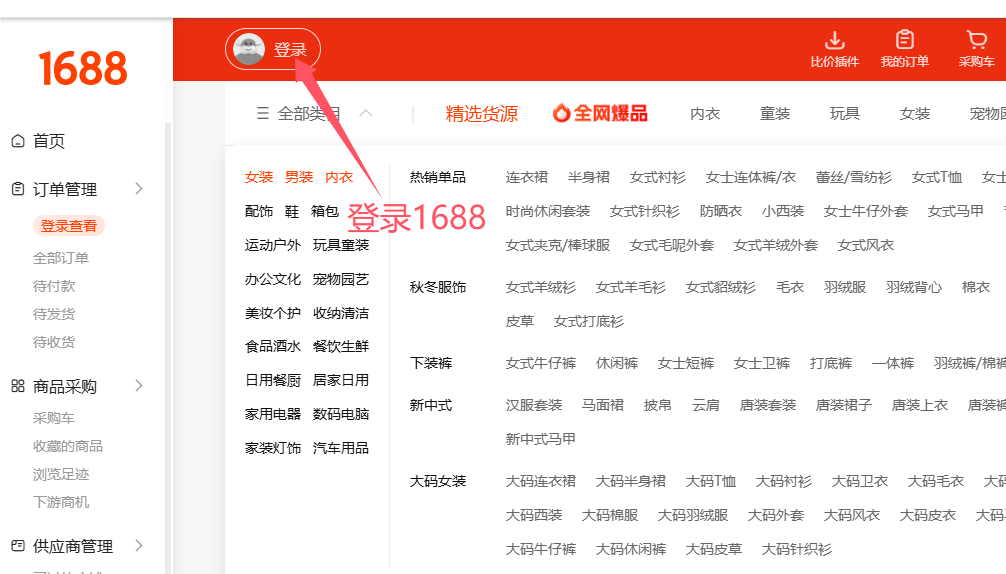Select 玩具童装 category

pyautogui.click(x=341, y=245)
